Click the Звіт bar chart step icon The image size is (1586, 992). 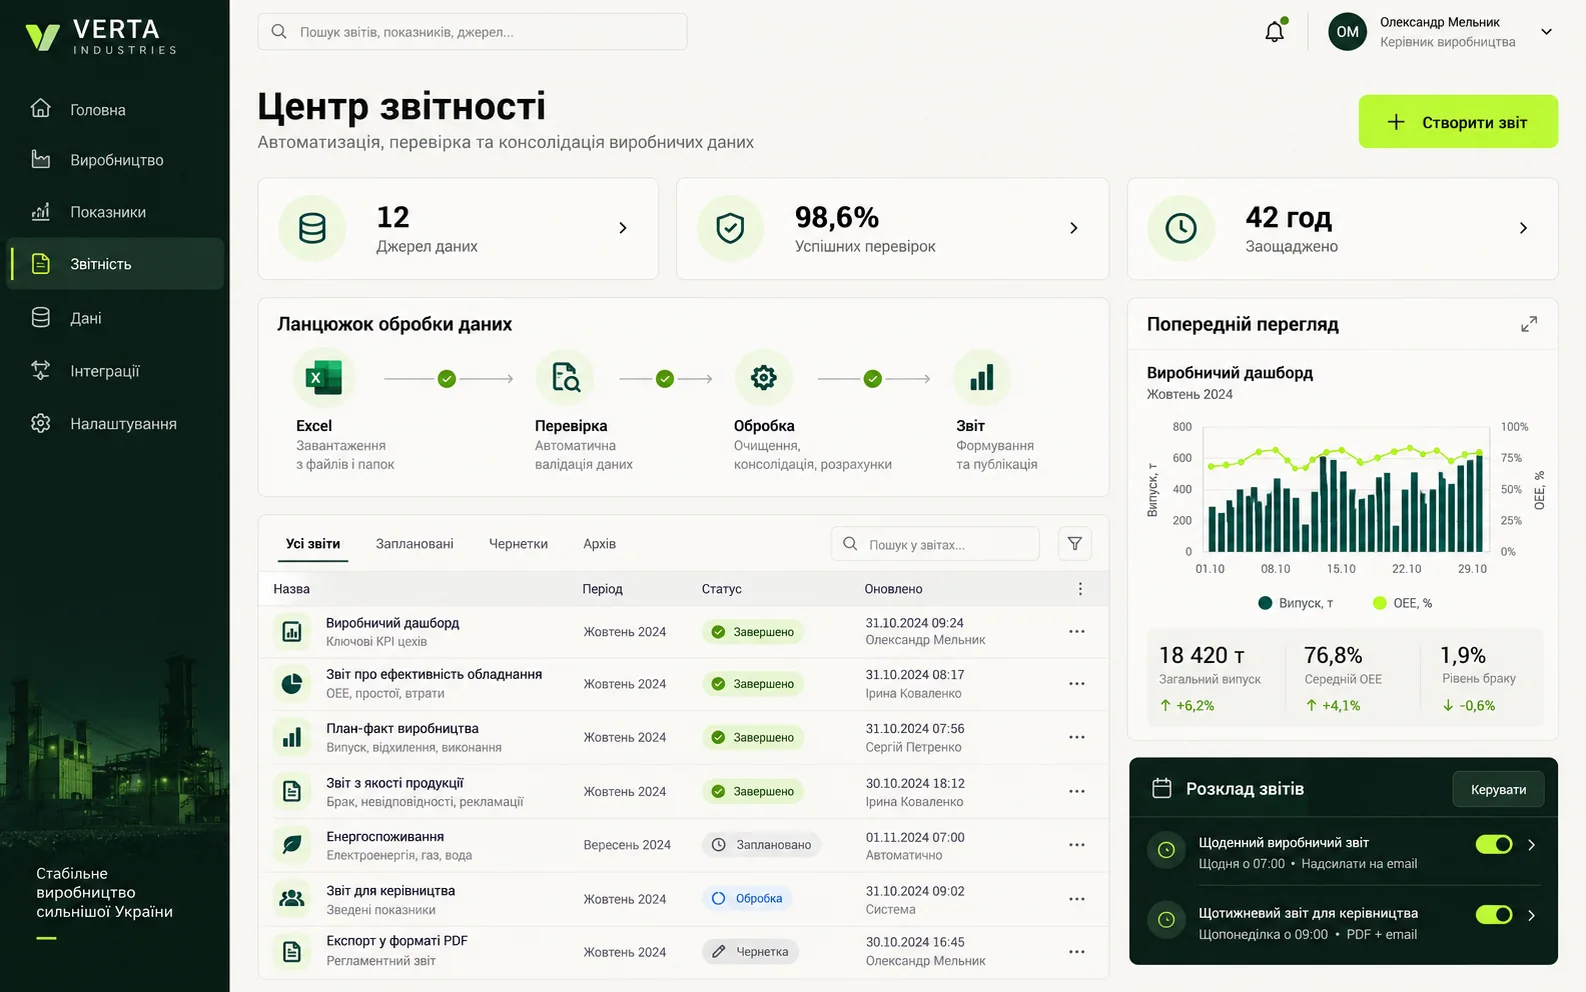pyautogui.click(x=982, y=378)
